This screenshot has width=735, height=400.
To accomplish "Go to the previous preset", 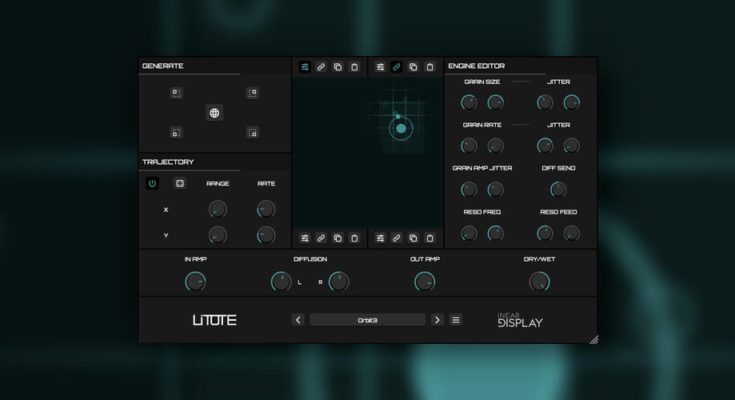I will point(298,320).
